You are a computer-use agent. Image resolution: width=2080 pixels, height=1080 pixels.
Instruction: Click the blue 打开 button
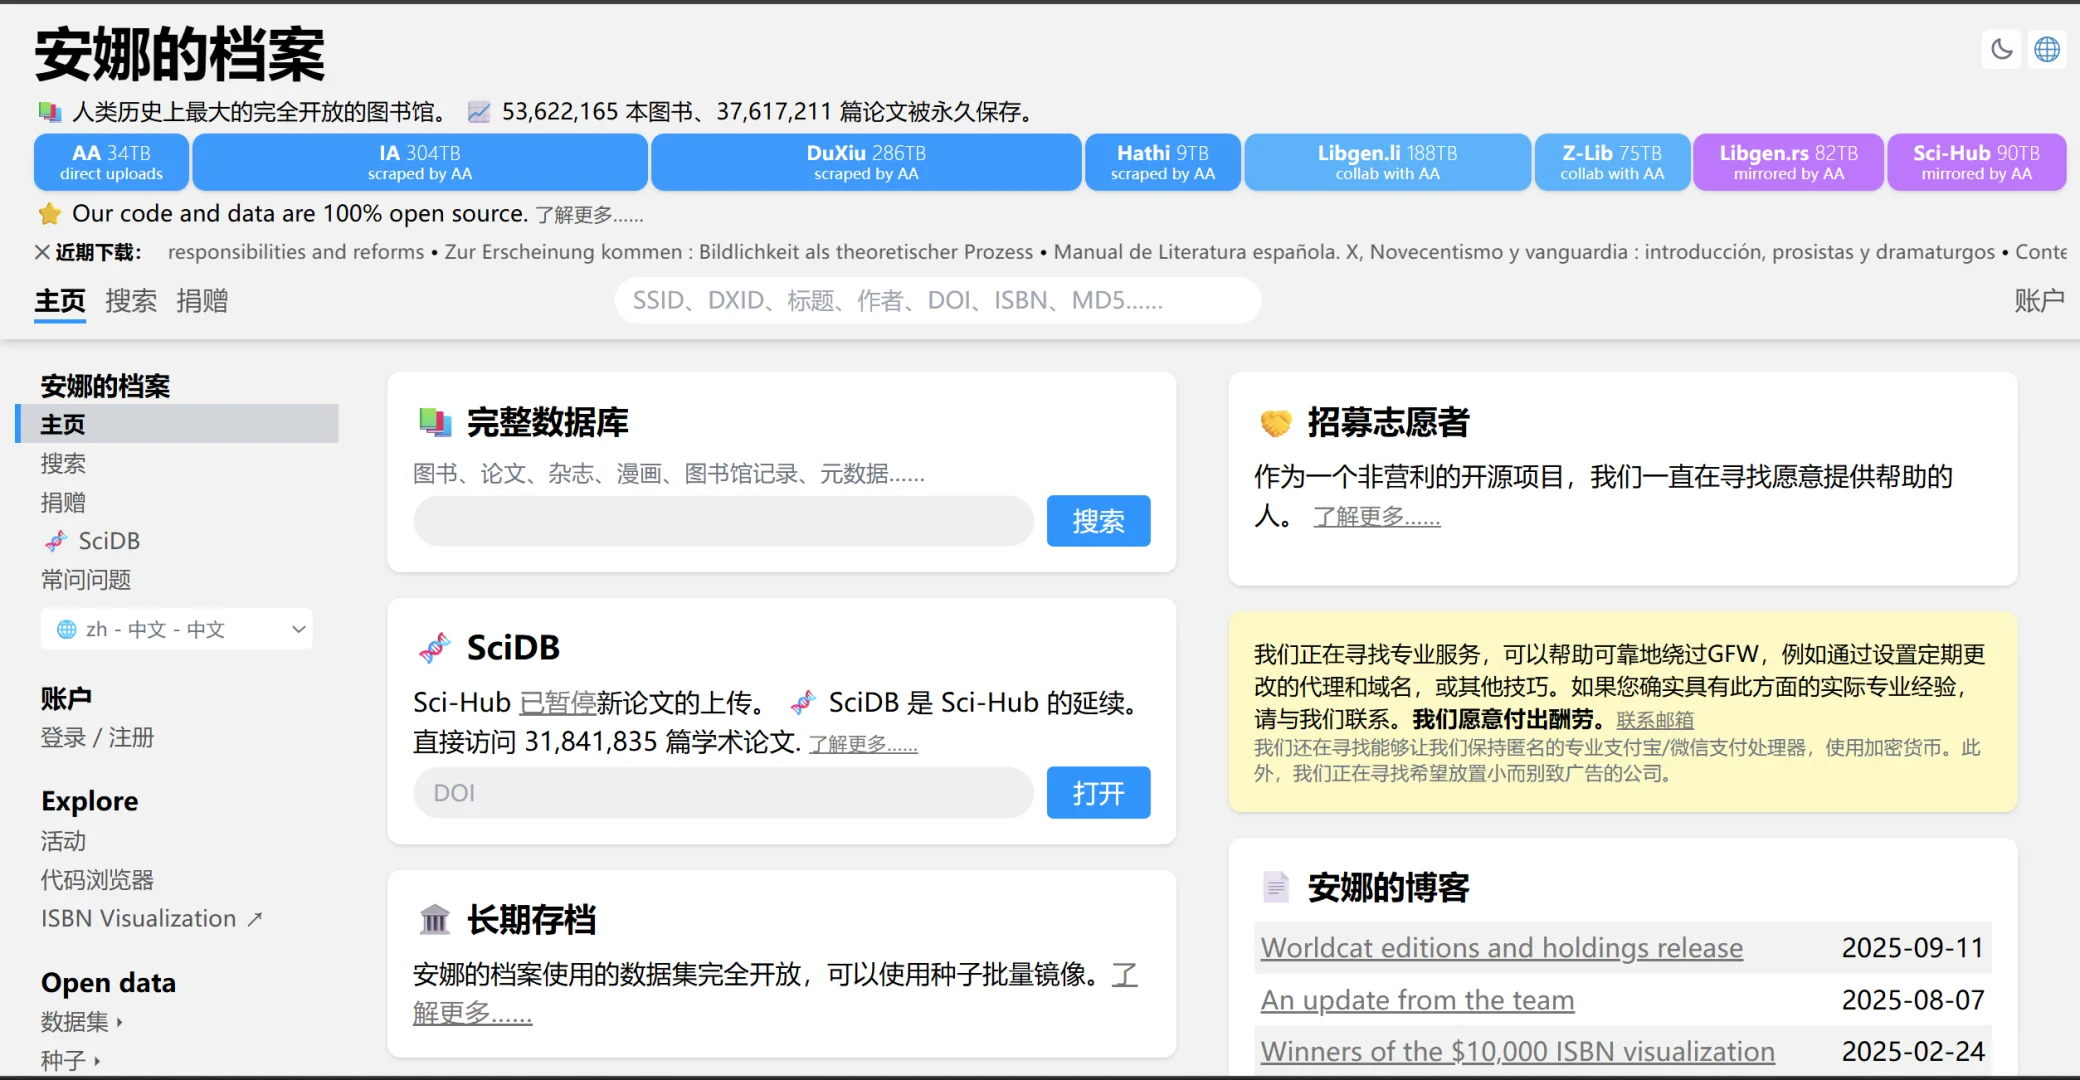click(1098, 793)
